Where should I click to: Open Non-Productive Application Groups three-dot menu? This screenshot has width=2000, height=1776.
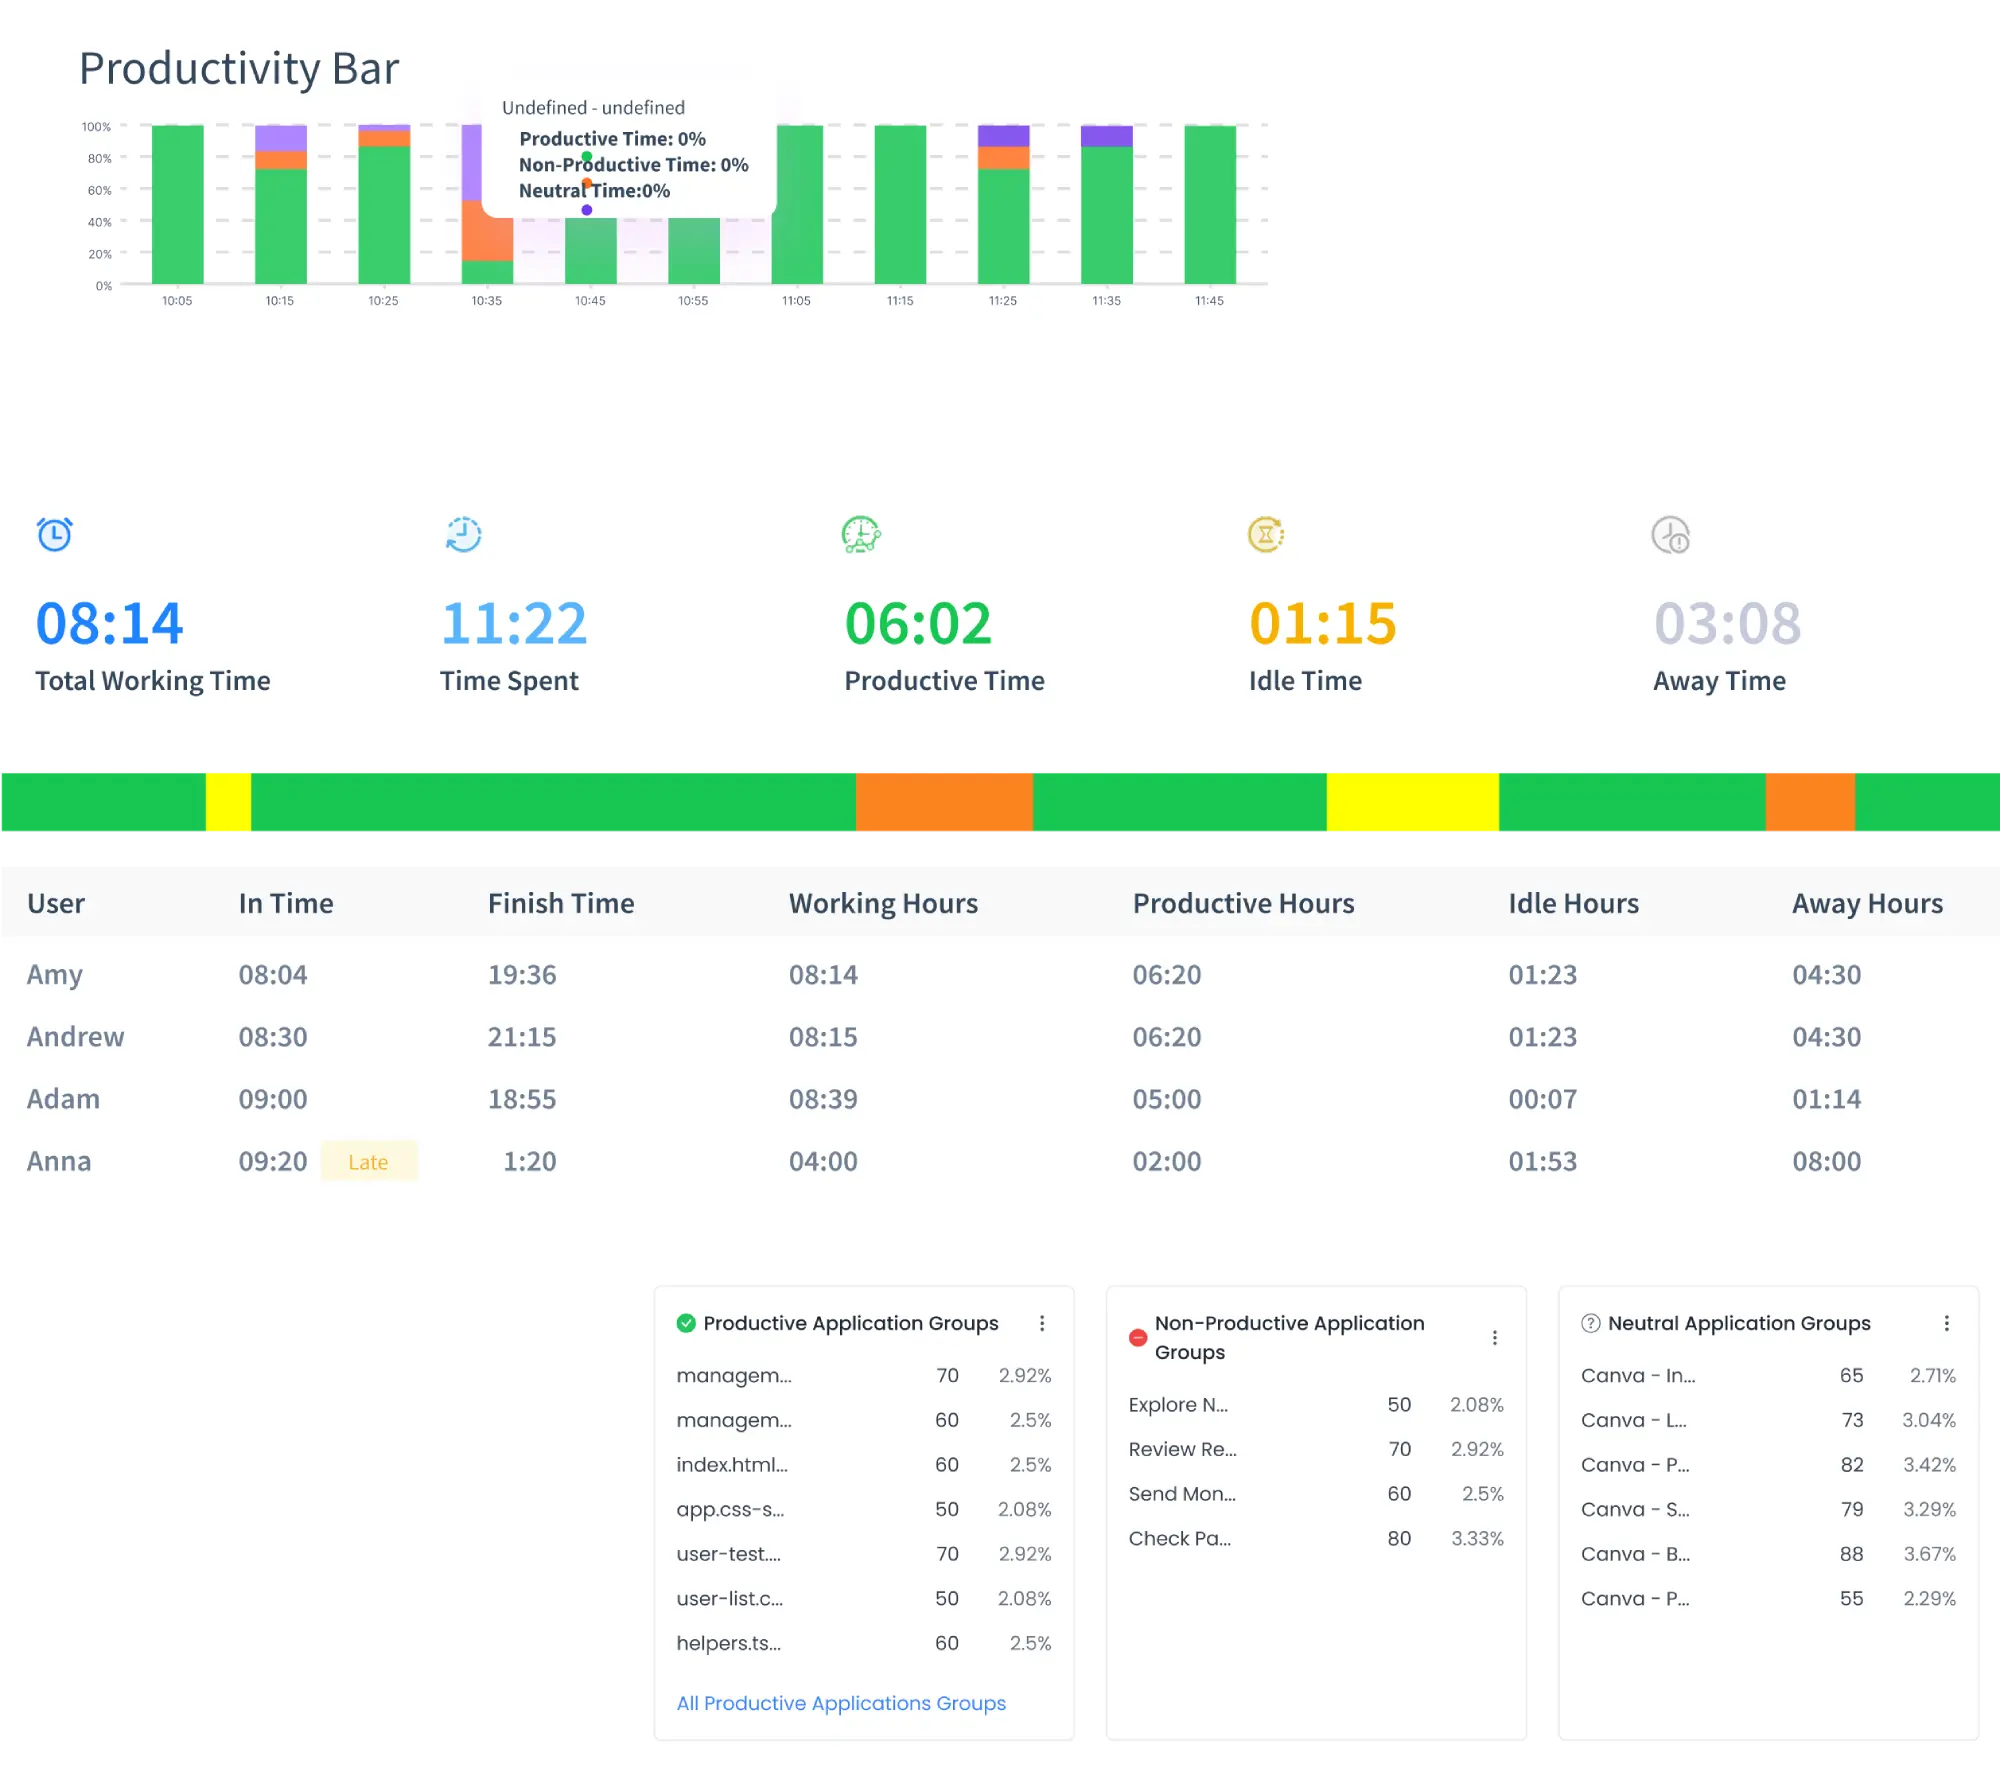point(1494,1337)
